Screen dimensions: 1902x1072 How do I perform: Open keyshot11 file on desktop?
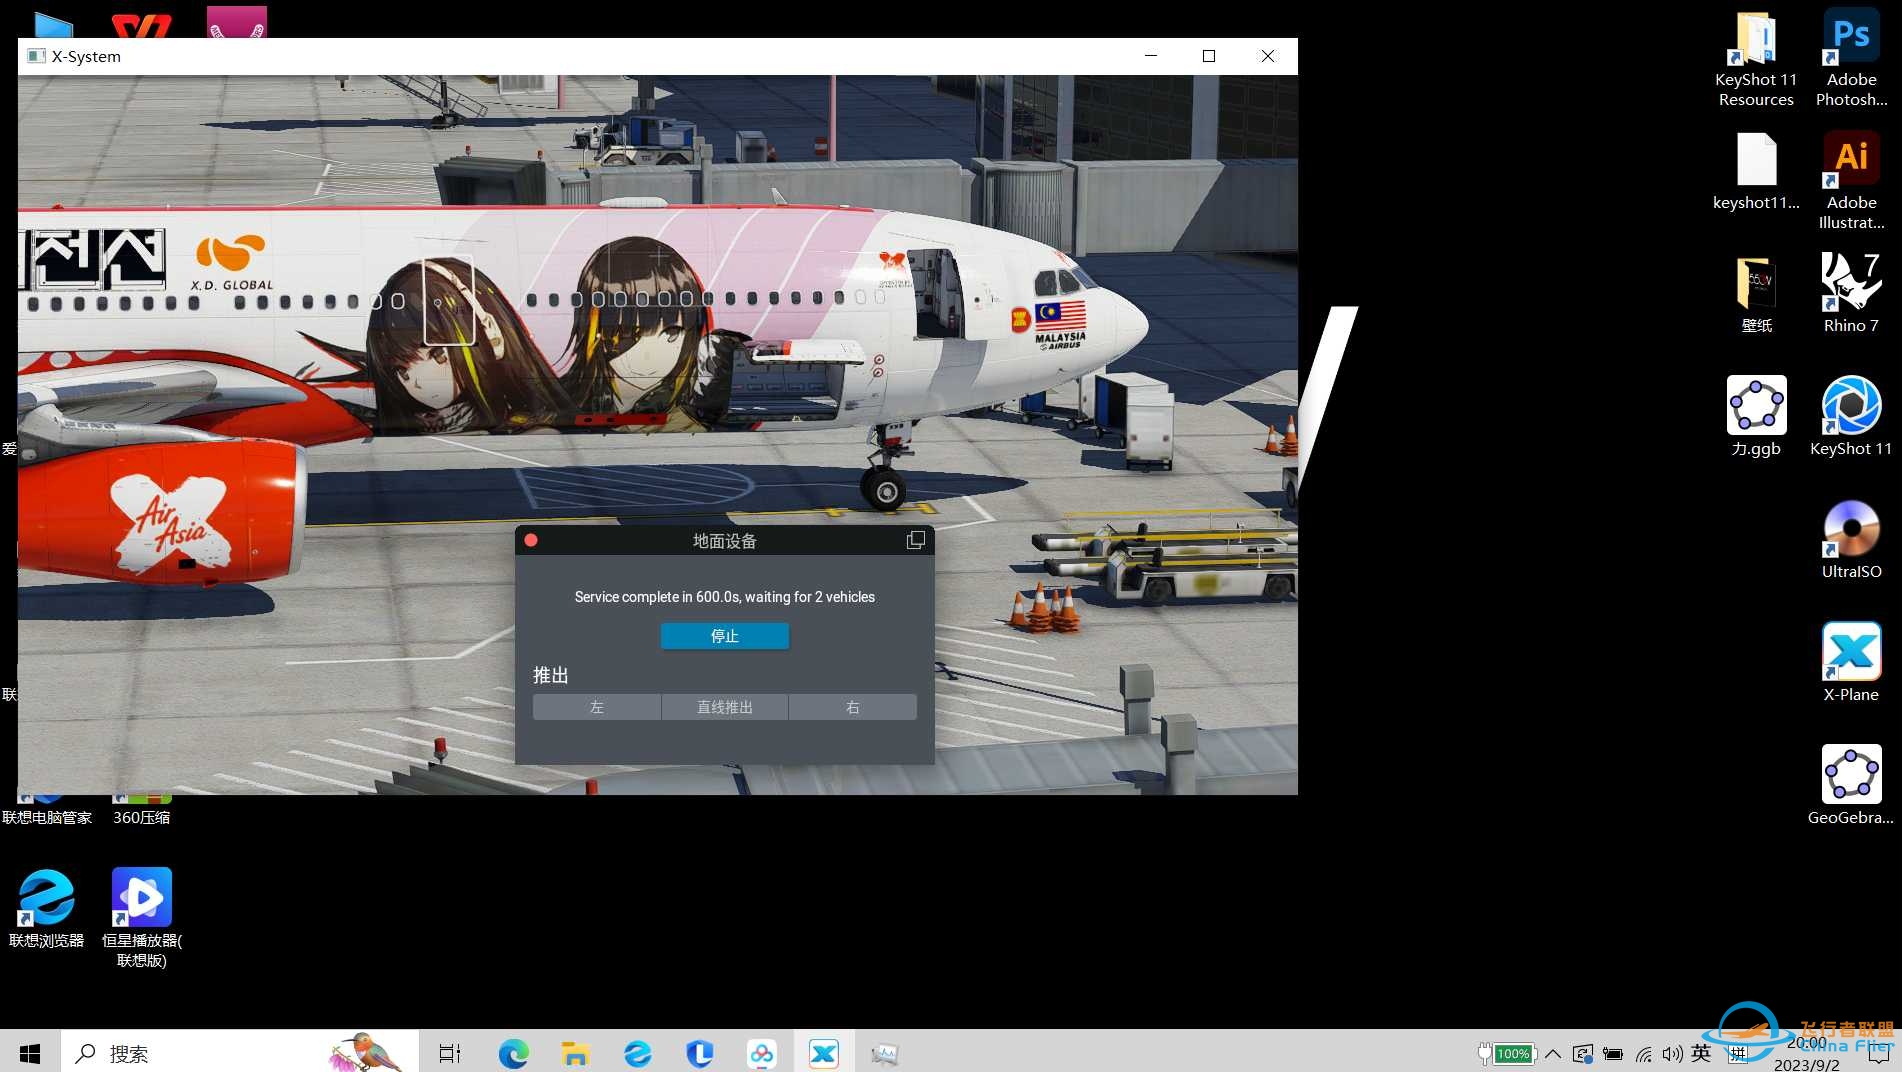pyautogui.click(x=1756, y=172)
